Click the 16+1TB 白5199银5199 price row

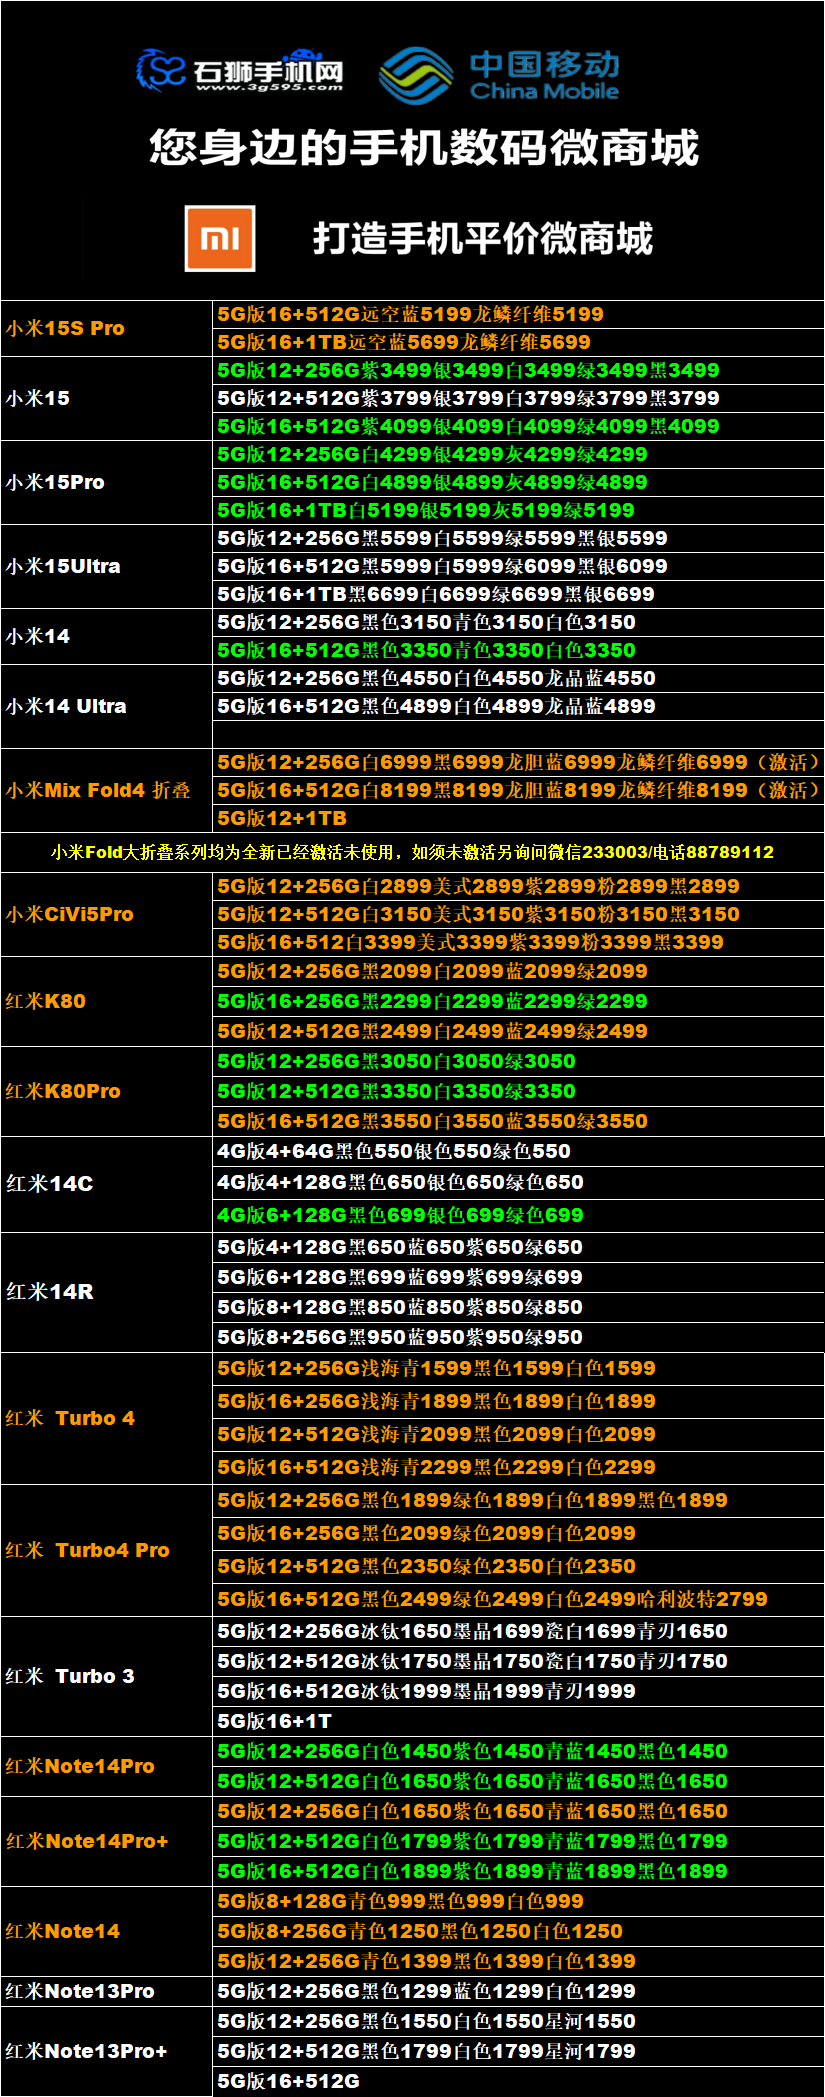[x=519, y=510]
